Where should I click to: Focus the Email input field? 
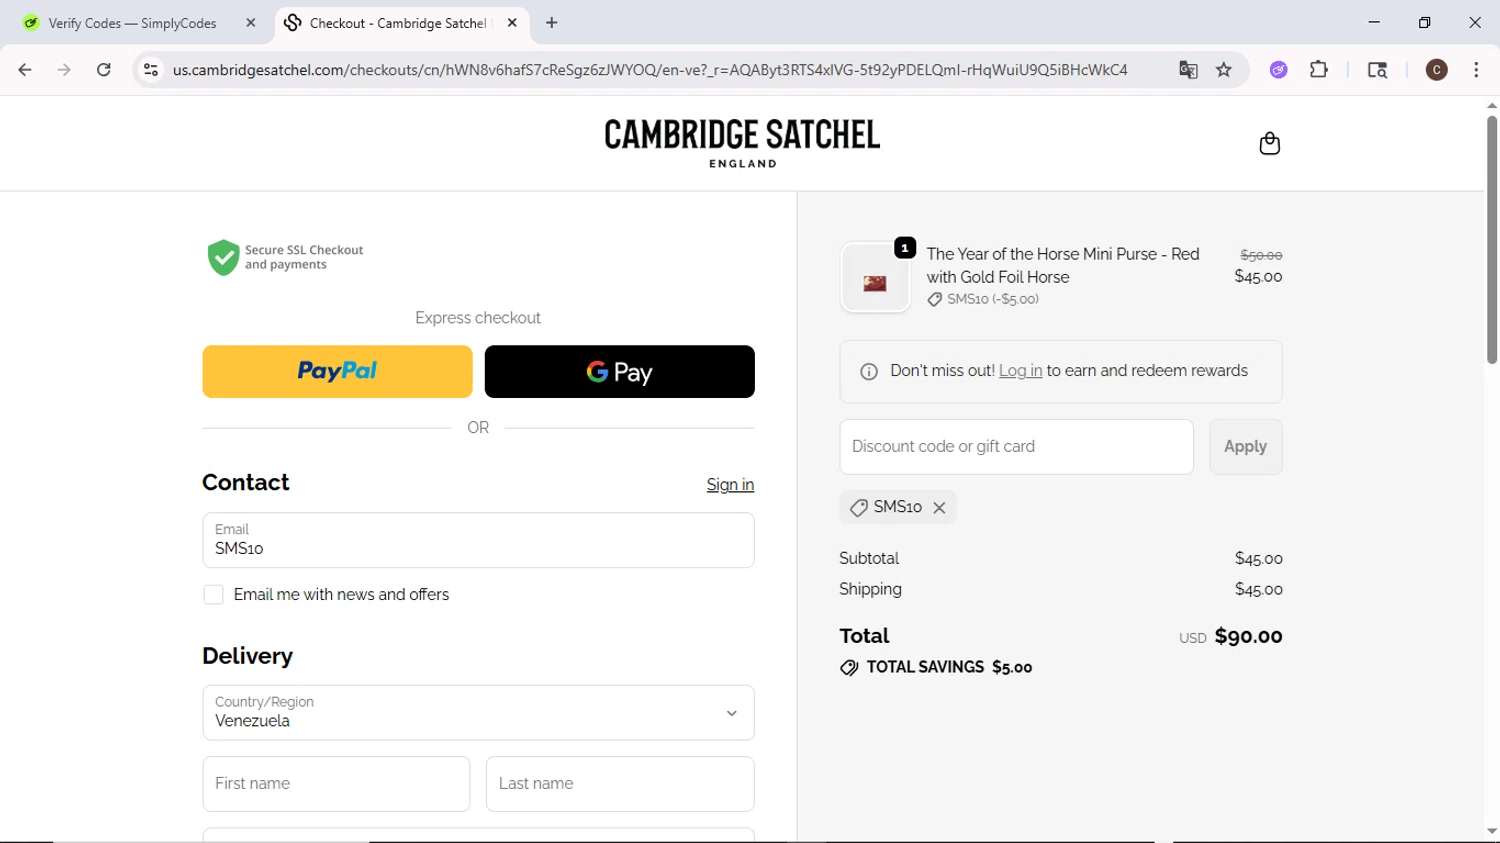(x=478, y=540)
